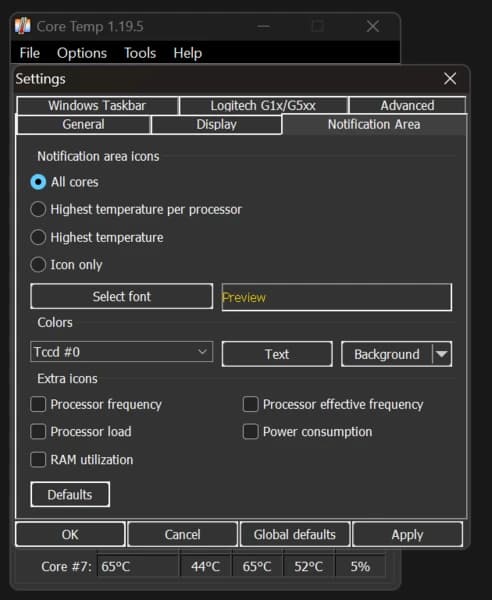Click the font Preview box
492x600 pixels.
point(337,297)
